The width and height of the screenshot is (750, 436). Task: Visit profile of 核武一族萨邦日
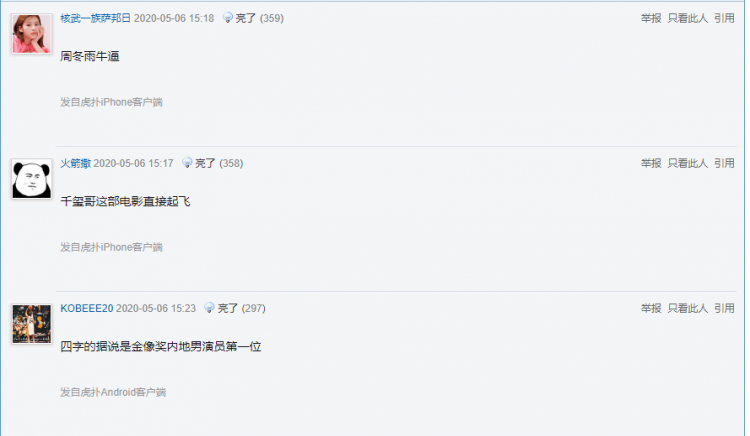[x=95, y=18]
